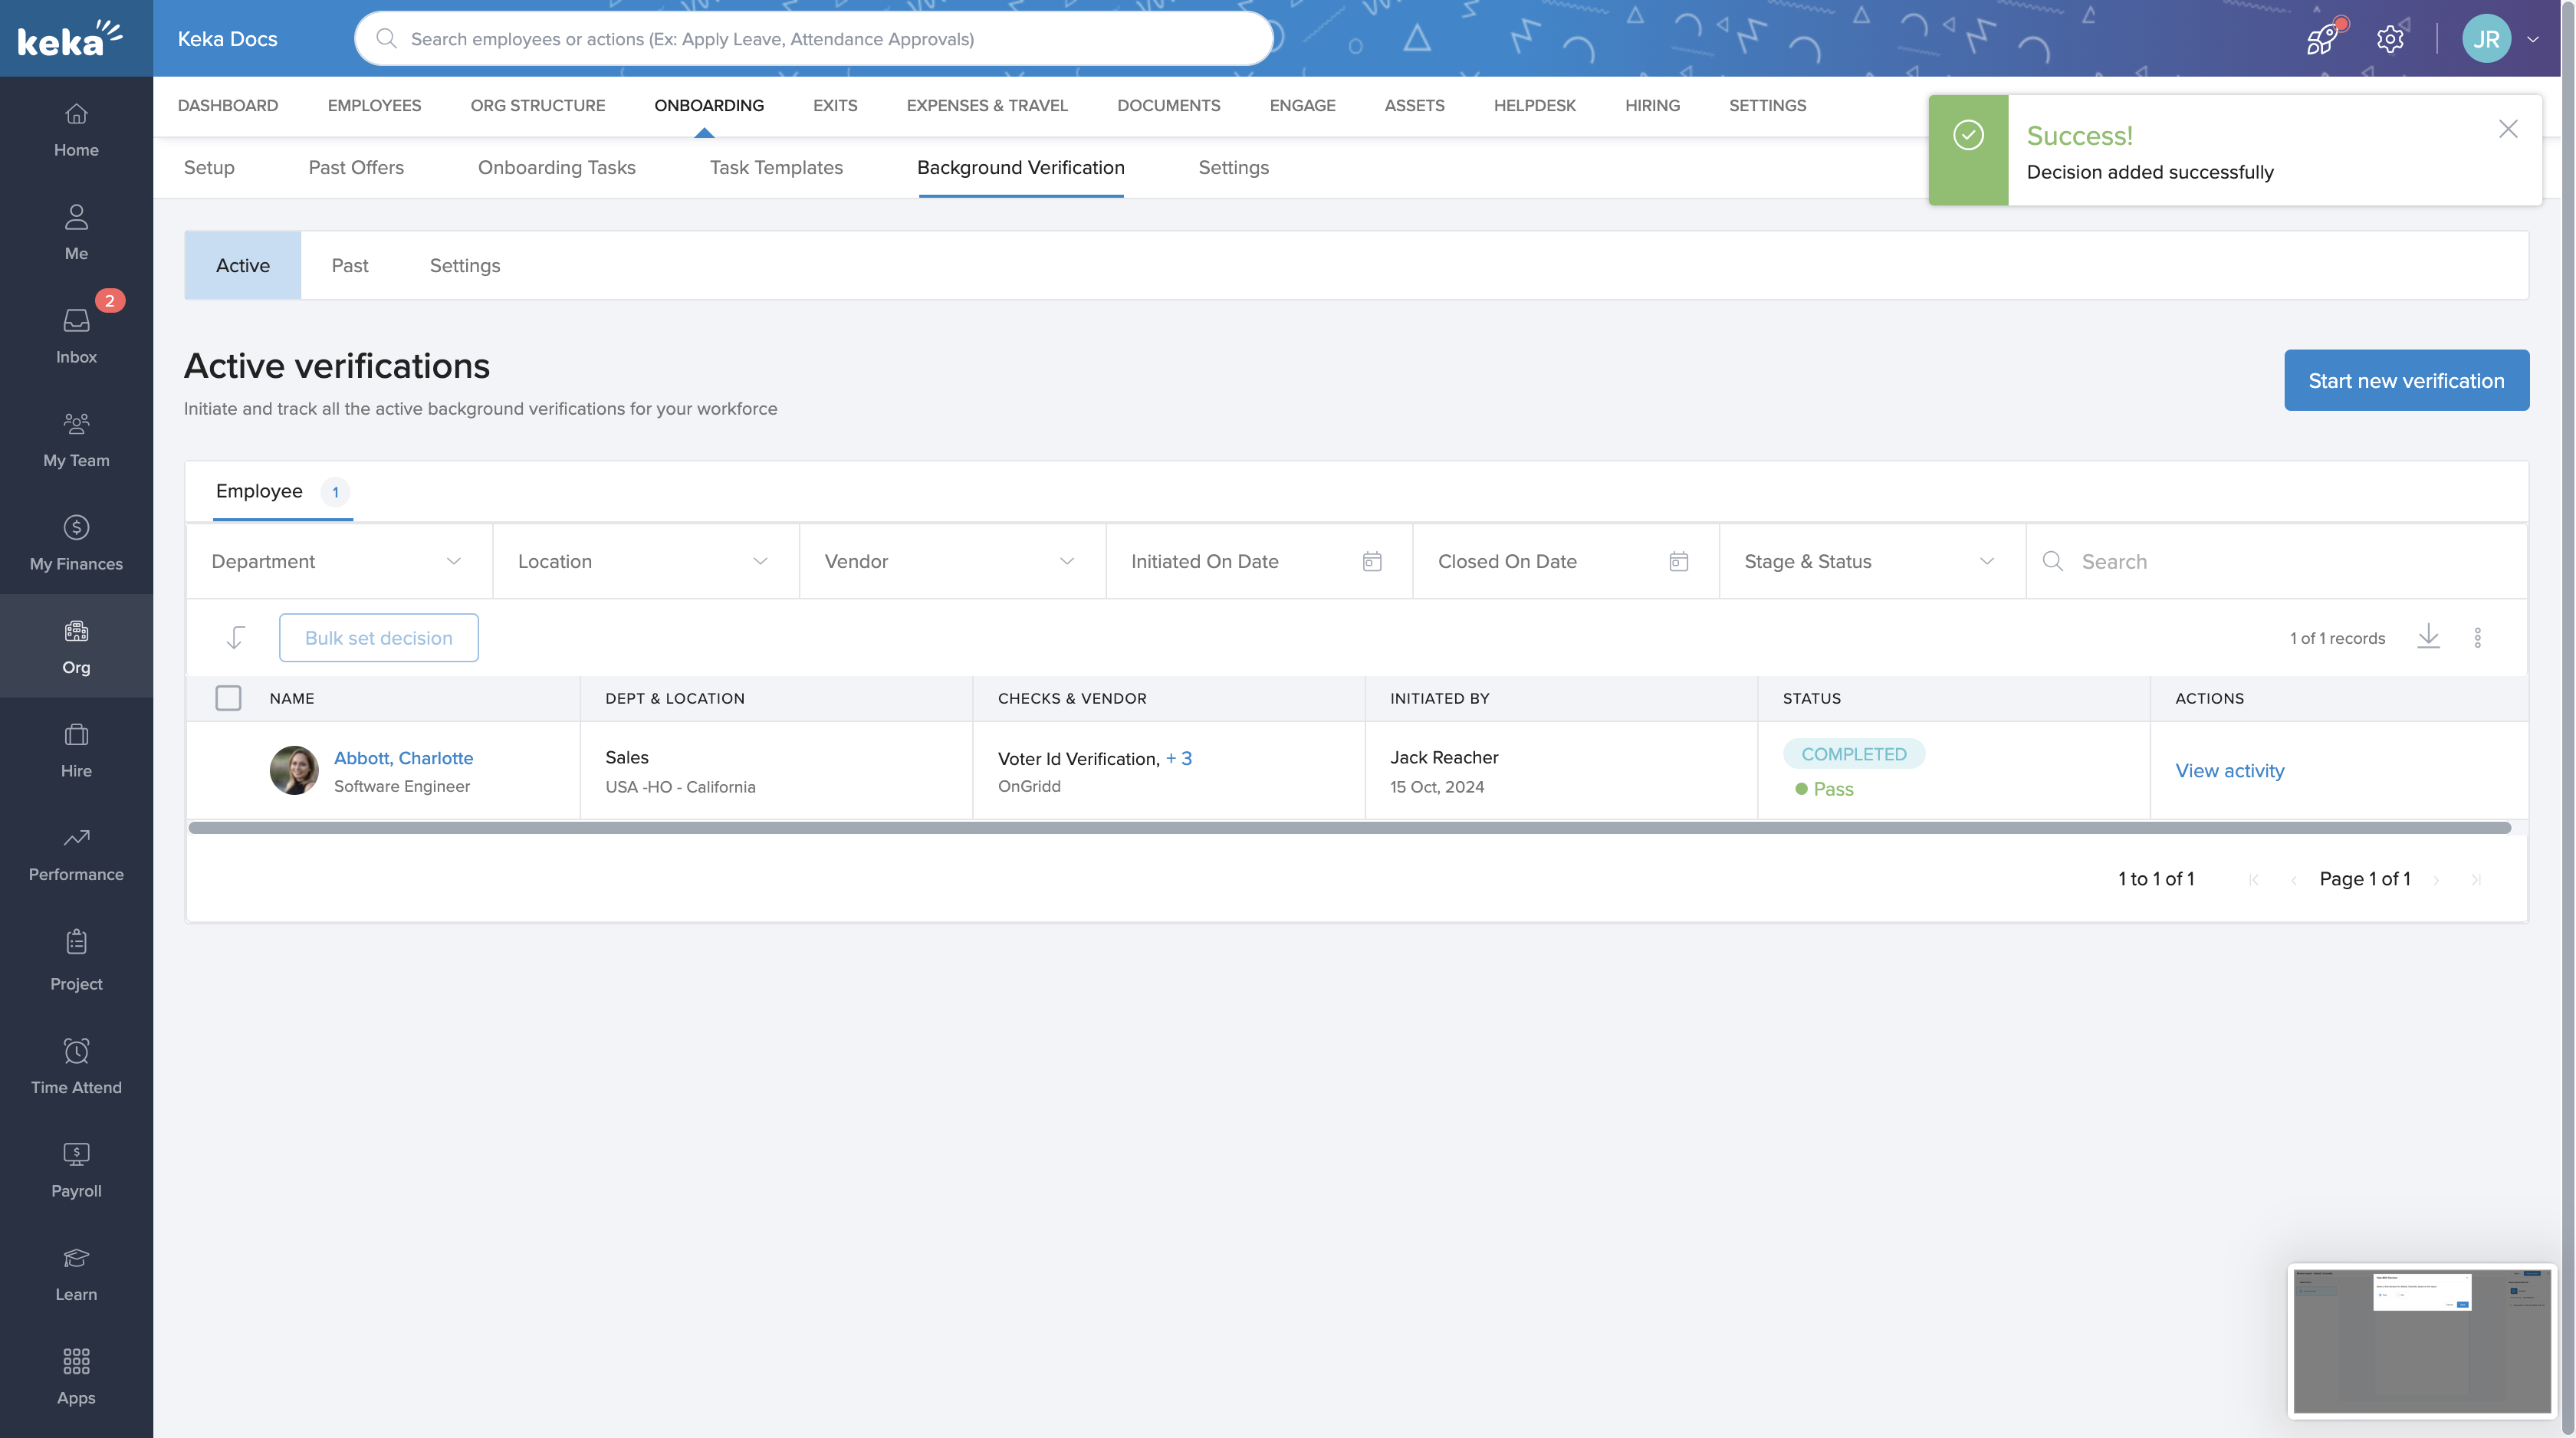
Task: Click Start new verification button
Action: point(2406,380)
